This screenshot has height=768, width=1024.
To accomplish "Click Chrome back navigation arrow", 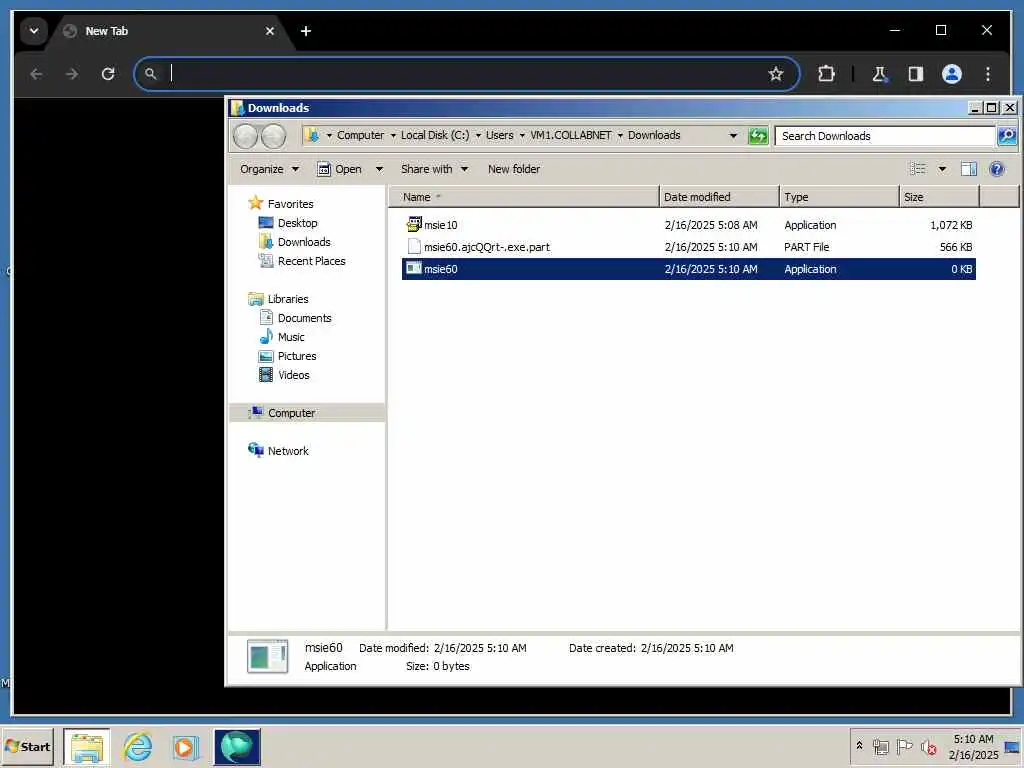I will tap(37, 74).
